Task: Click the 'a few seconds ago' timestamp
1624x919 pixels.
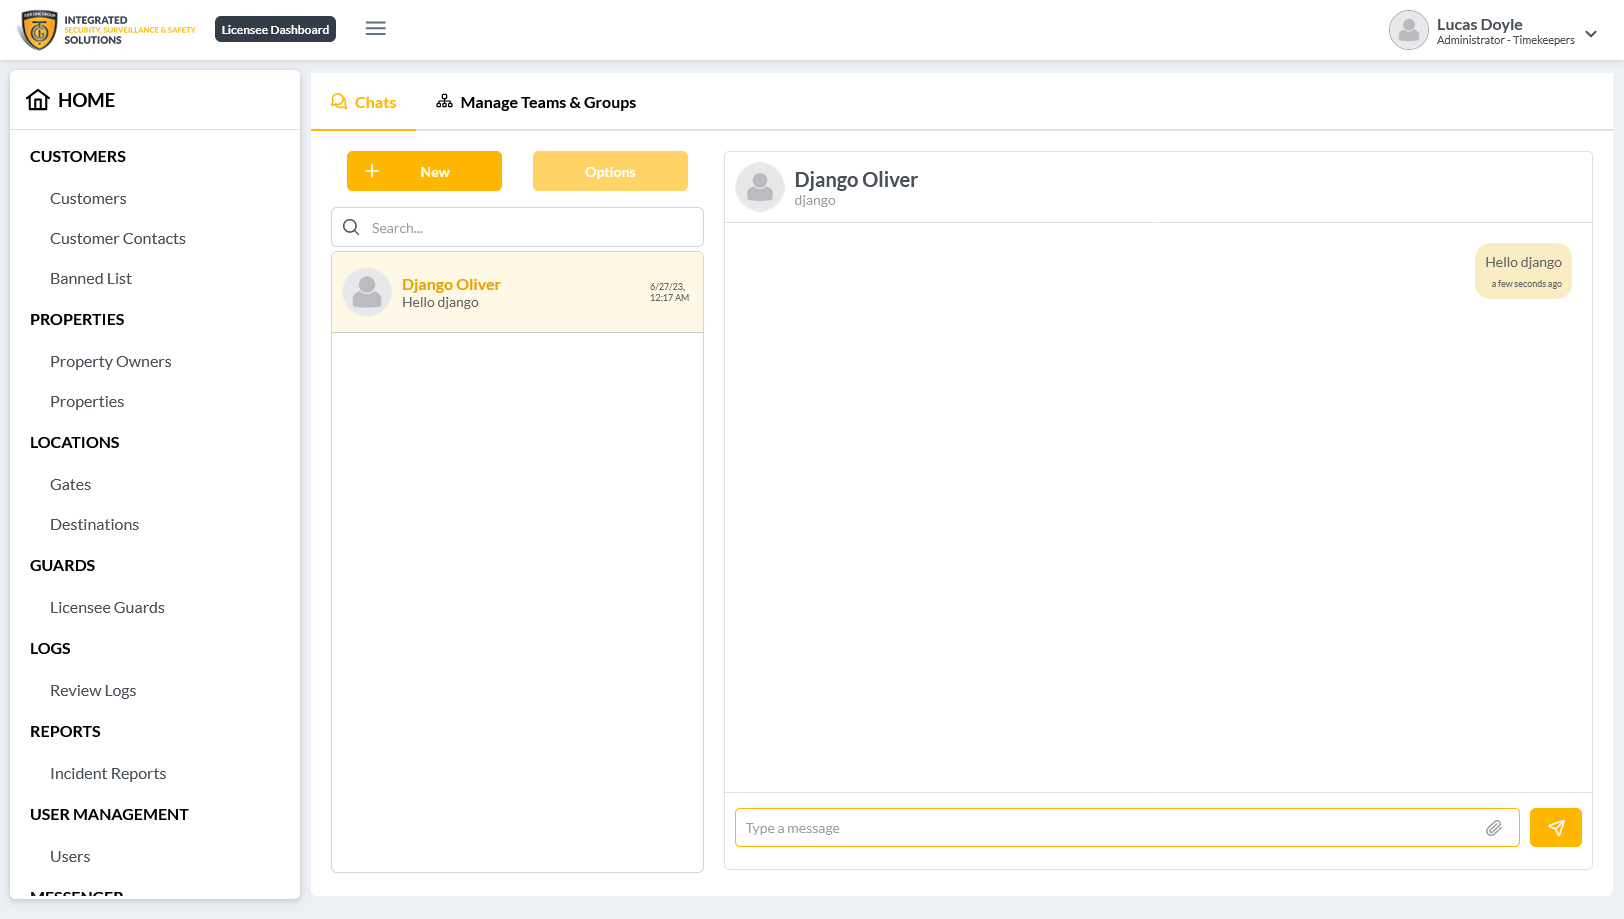Action: click(x=1526, y=284)
